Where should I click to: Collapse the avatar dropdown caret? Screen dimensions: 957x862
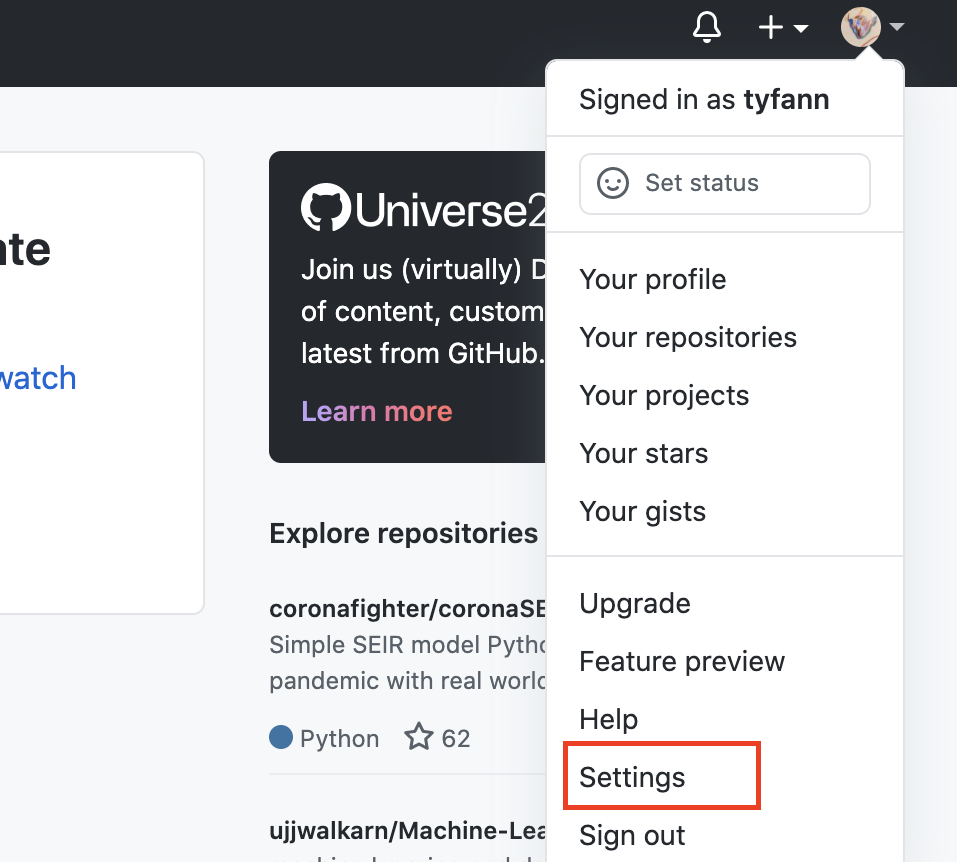coord(897,27)
